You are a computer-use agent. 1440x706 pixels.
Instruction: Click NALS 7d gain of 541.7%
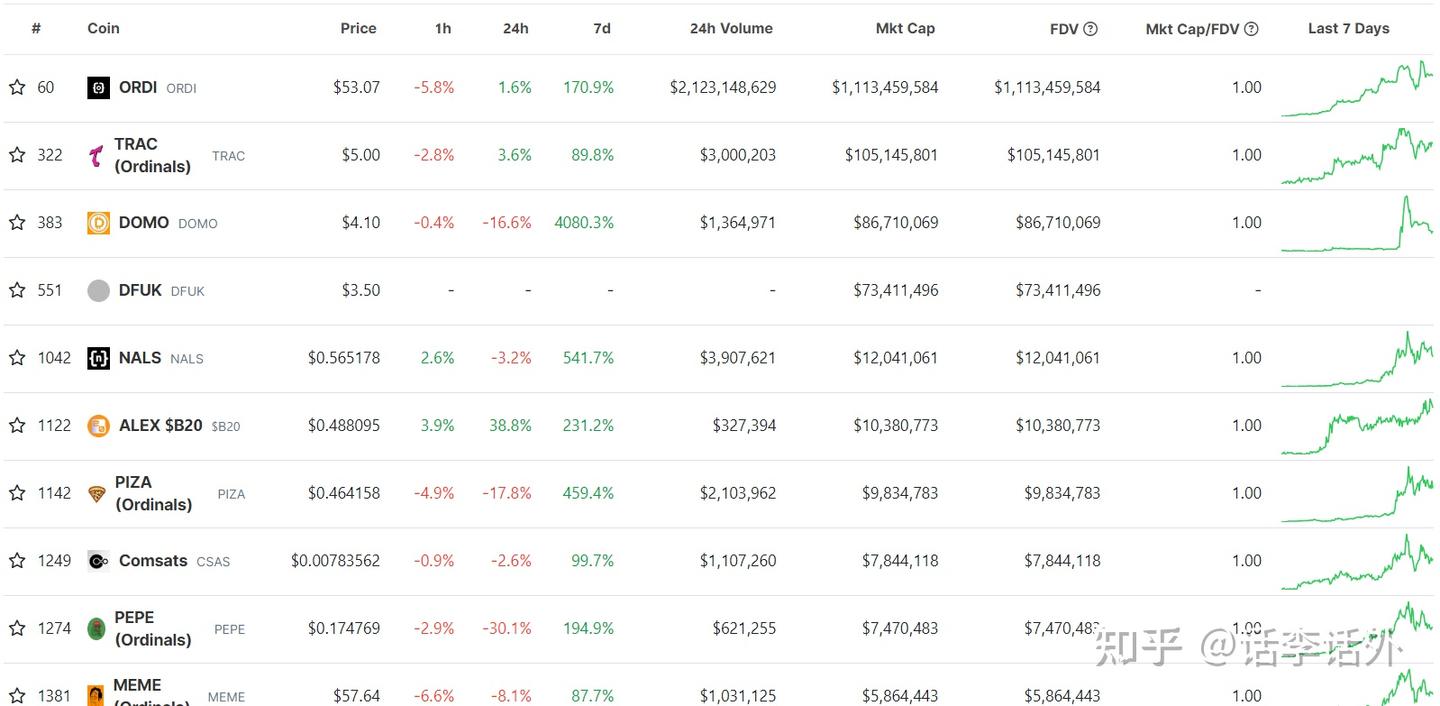coord(587,357)
